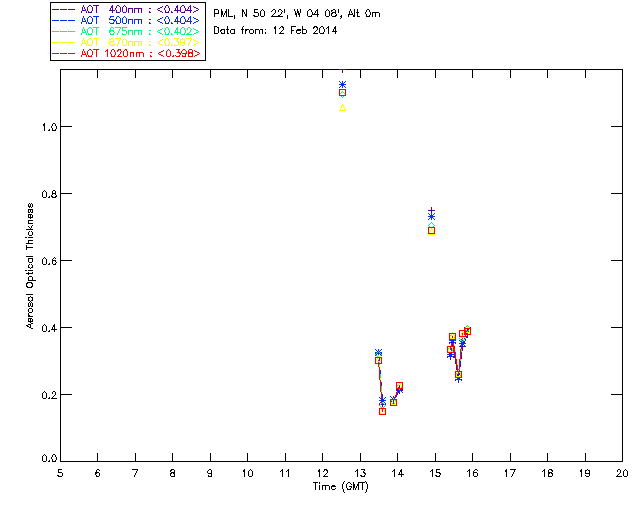Click the x-axis tick label 9

click(210, 473)
